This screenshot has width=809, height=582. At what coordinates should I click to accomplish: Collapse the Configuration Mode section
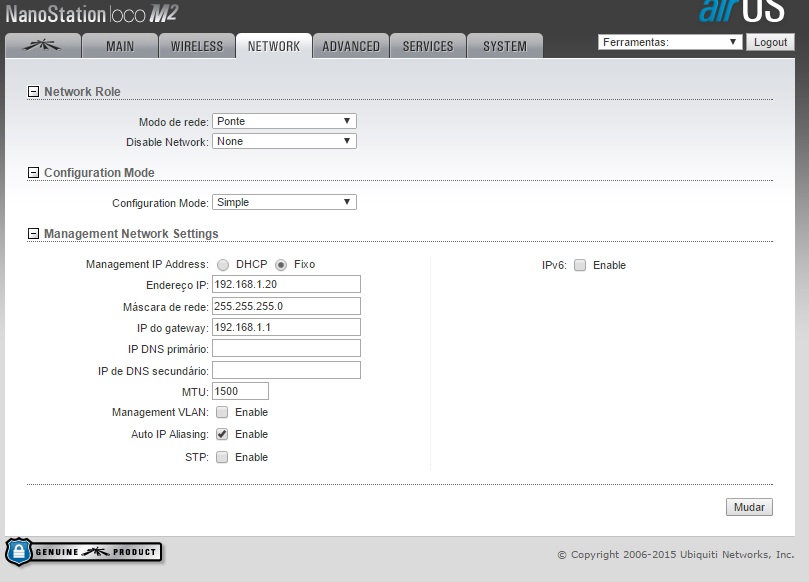[x=33, y=173]
